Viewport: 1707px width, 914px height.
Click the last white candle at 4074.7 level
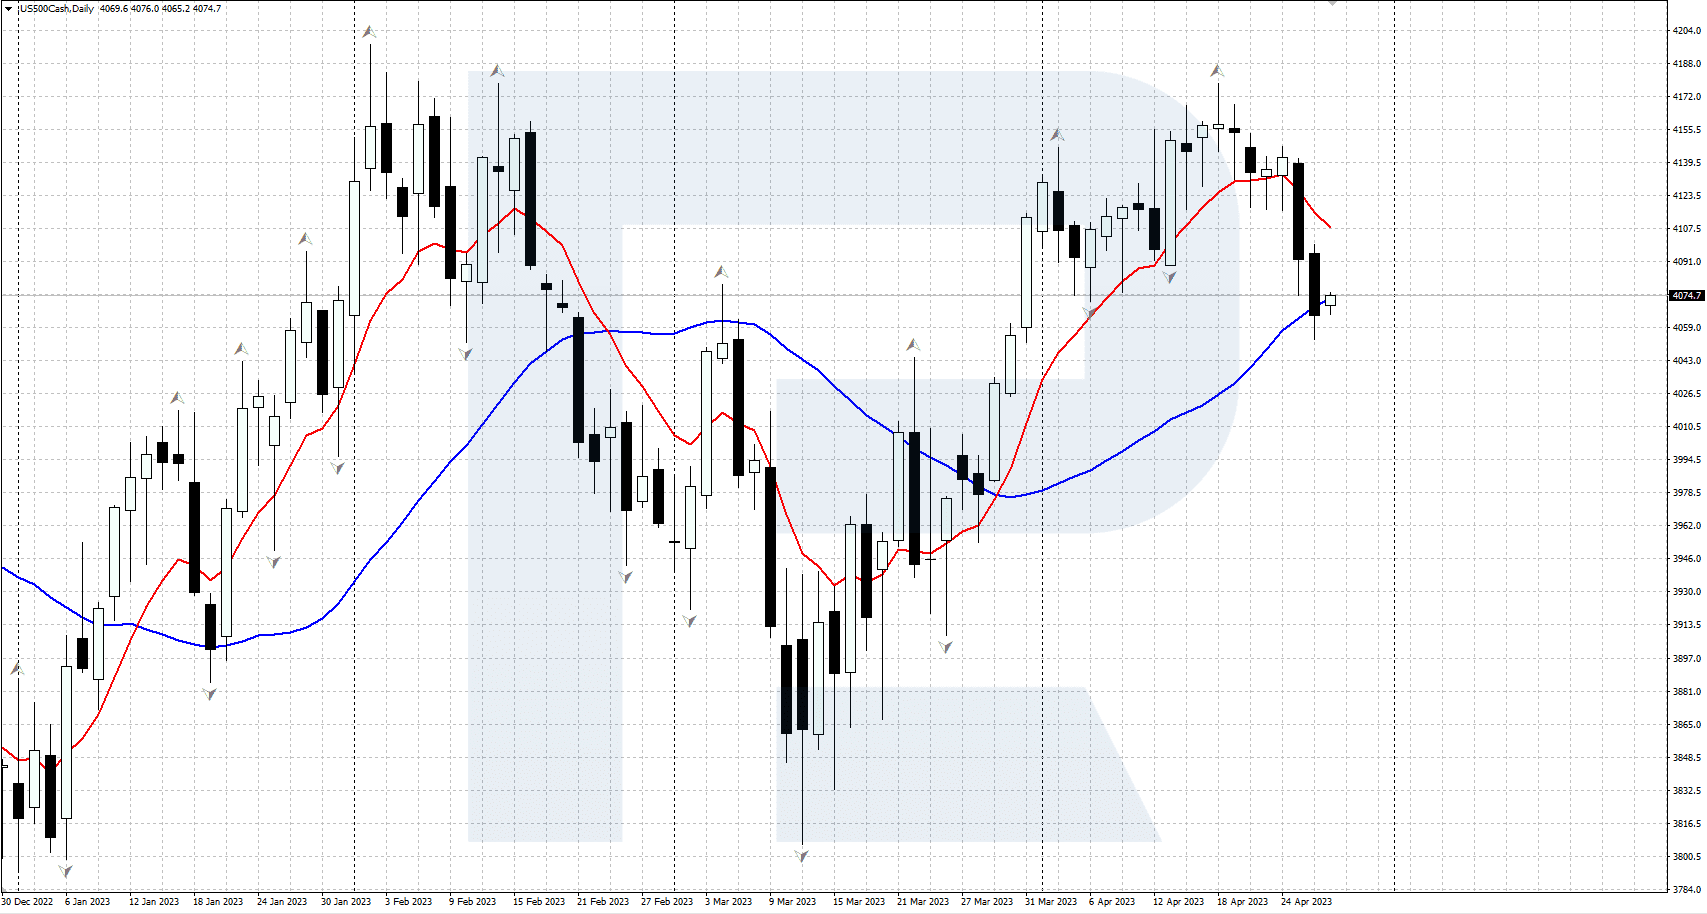click(1330, 300)
